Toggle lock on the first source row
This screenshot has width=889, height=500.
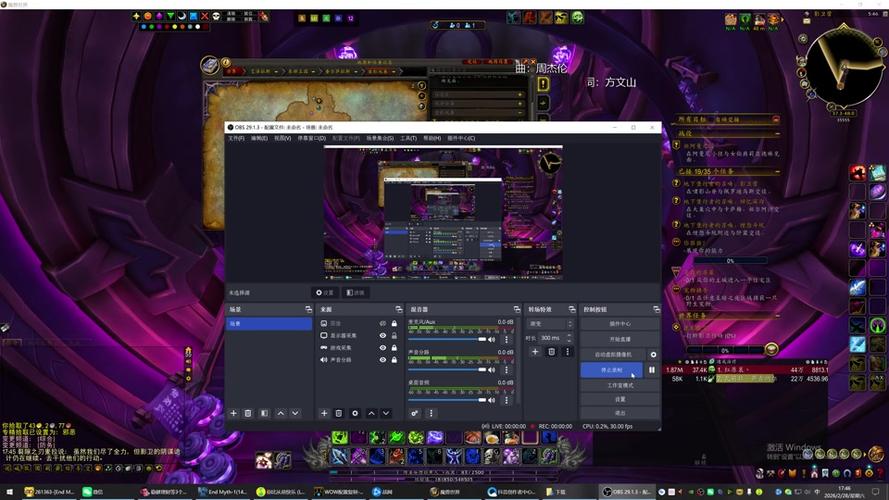pos(394,323)
